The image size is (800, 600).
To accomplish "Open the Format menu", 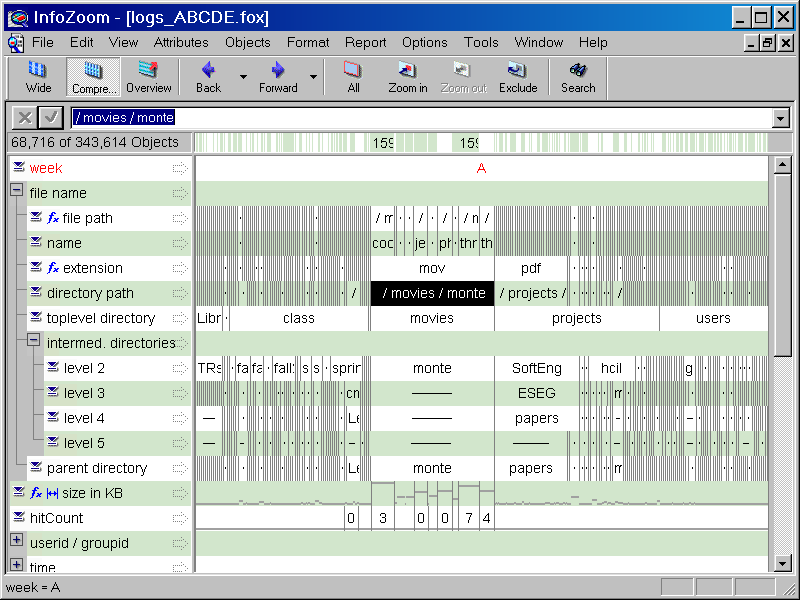I will pyautogui.click(x=308, y=43).
